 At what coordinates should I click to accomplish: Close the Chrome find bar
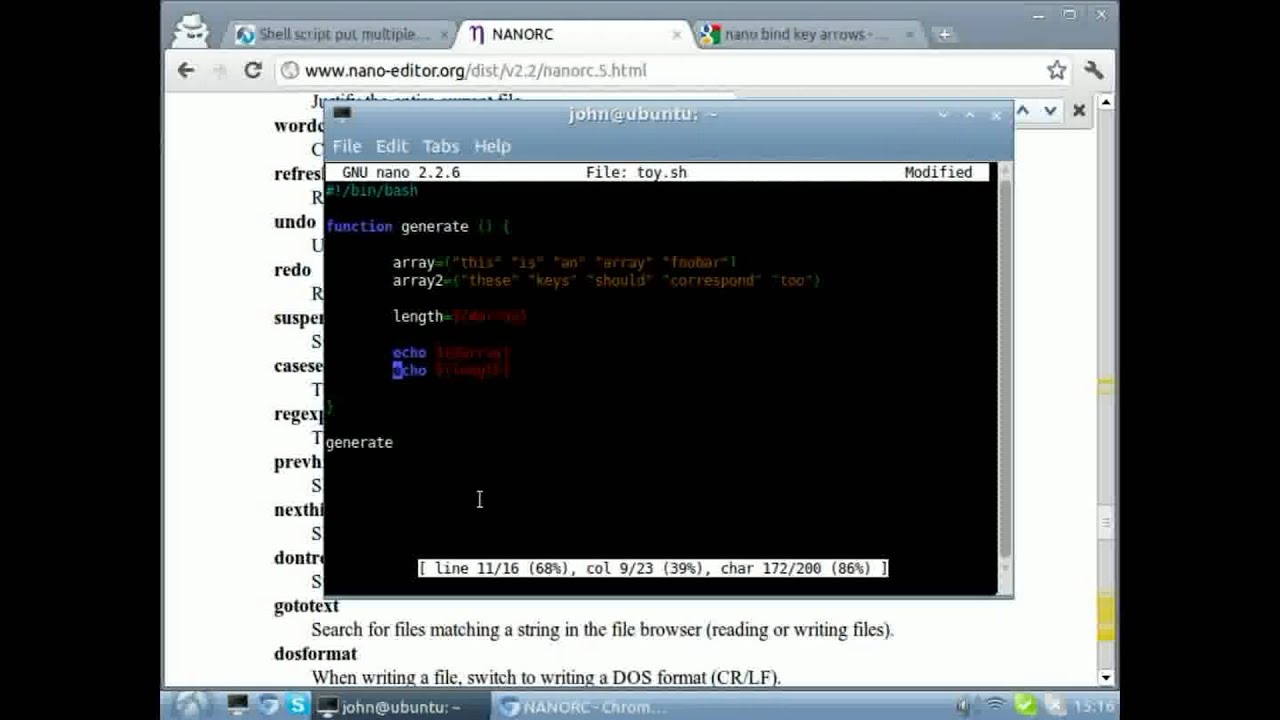click(1079, 111)
